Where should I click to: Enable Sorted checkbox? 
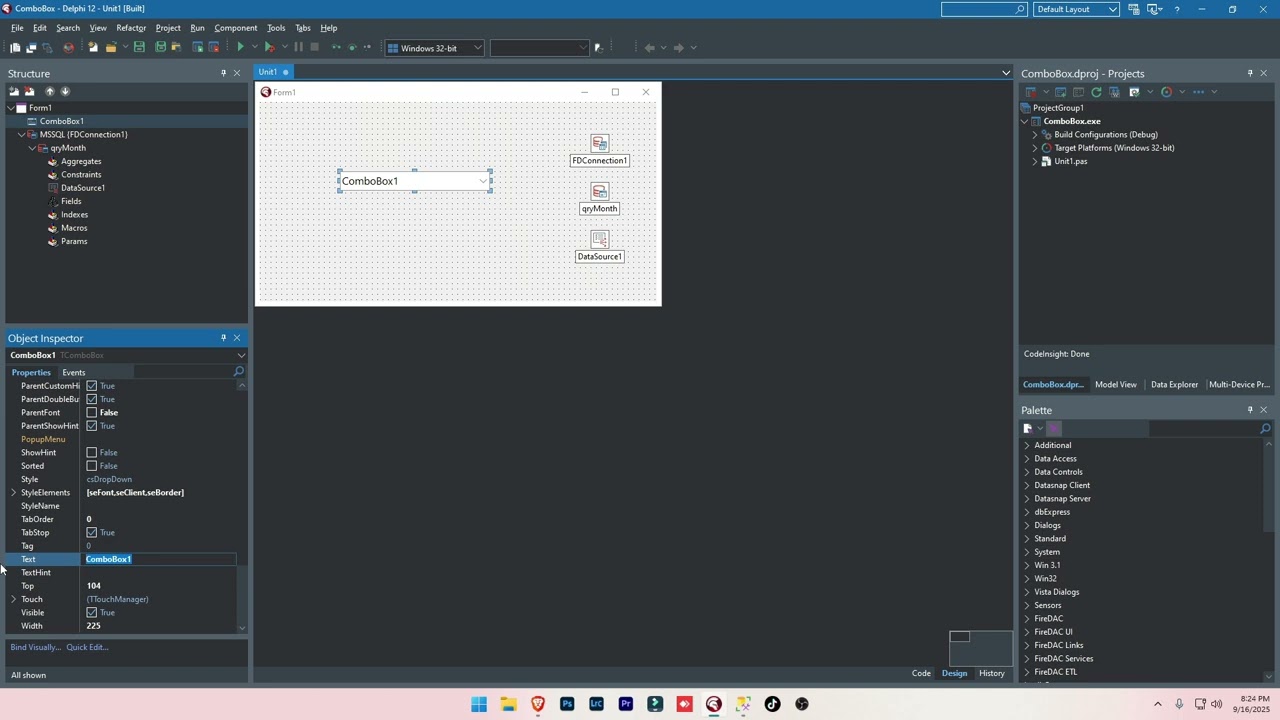click(x=92, y=466)
